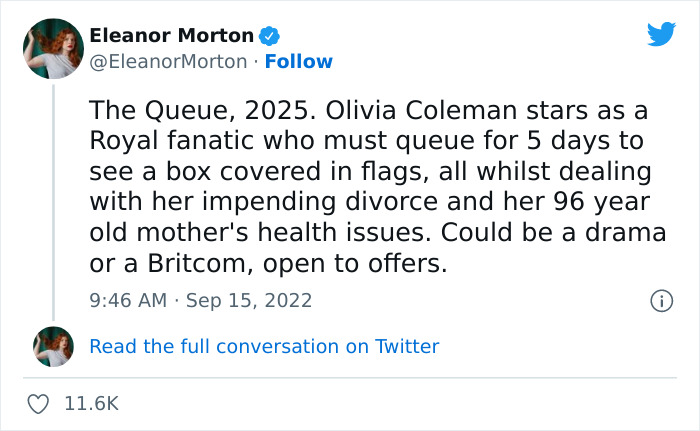700x431 pixels.
Task: Click the 11.6K likes count
Action: coord(91,404)
